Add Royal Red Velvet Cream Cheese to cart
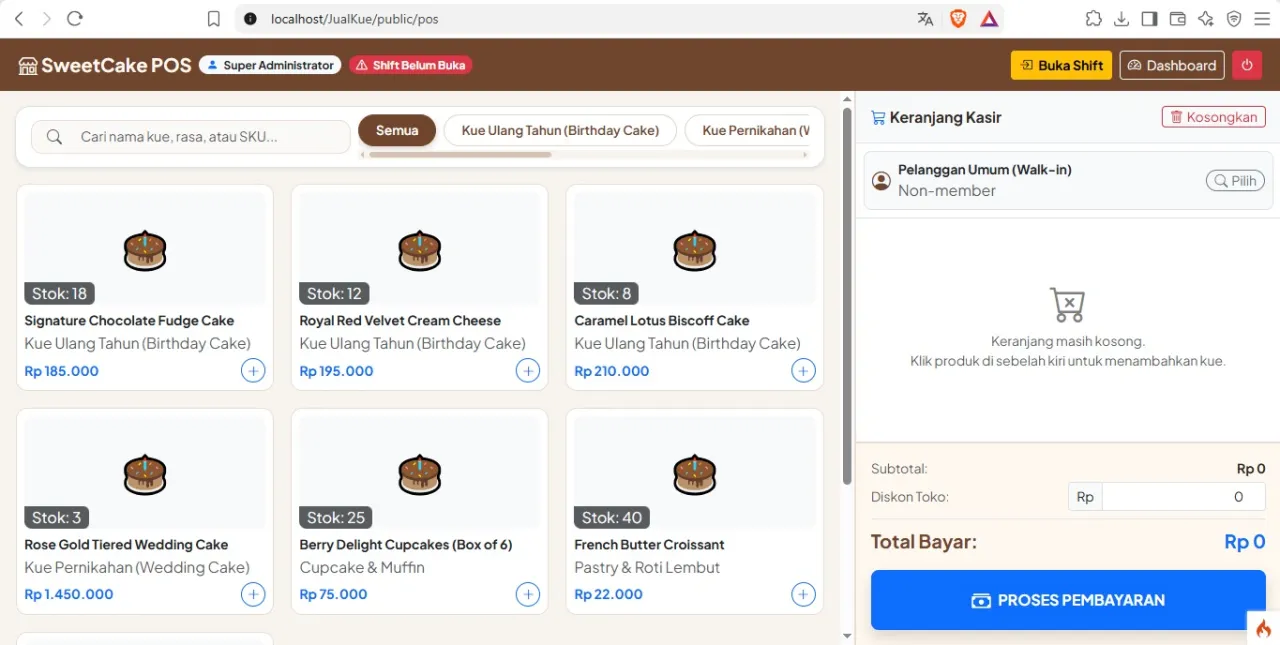This screenshot has height=645, width=1280. [527, 371]
